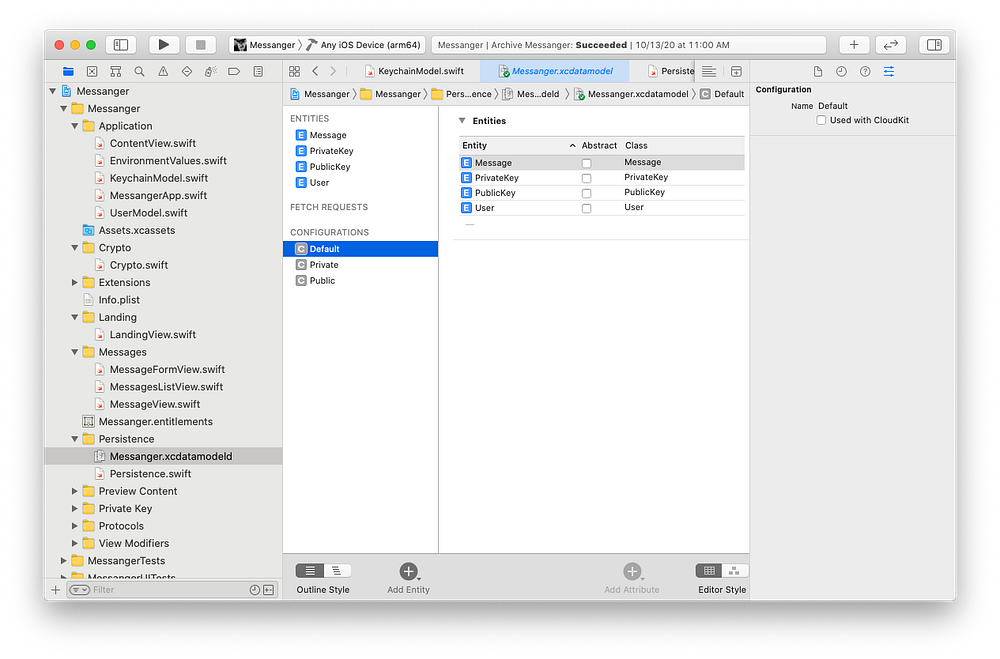
Task: Select the Public configuration
Action: [x=360, y=281]
